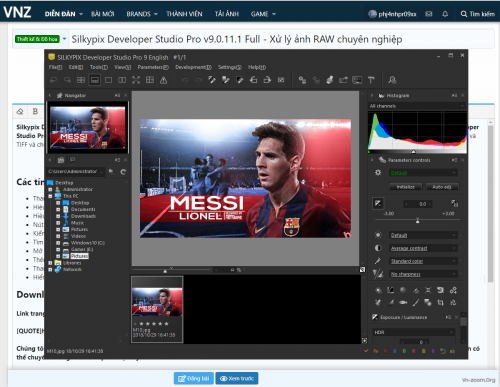Switch to single preview display mode

[108, 80]
